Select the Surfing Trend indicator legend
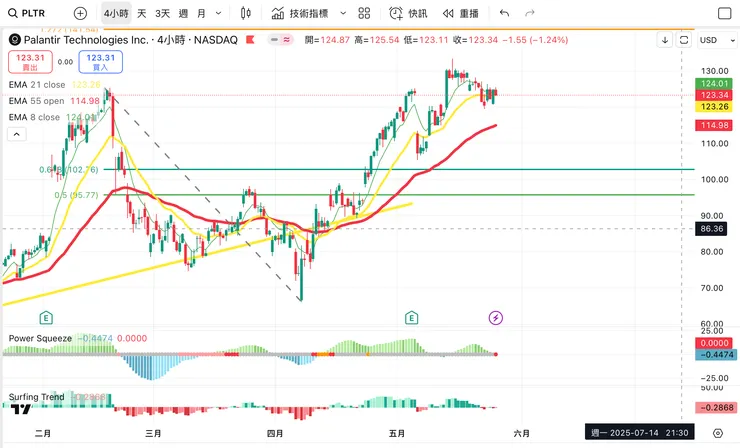The image size is (740, 448). (57, 397)
